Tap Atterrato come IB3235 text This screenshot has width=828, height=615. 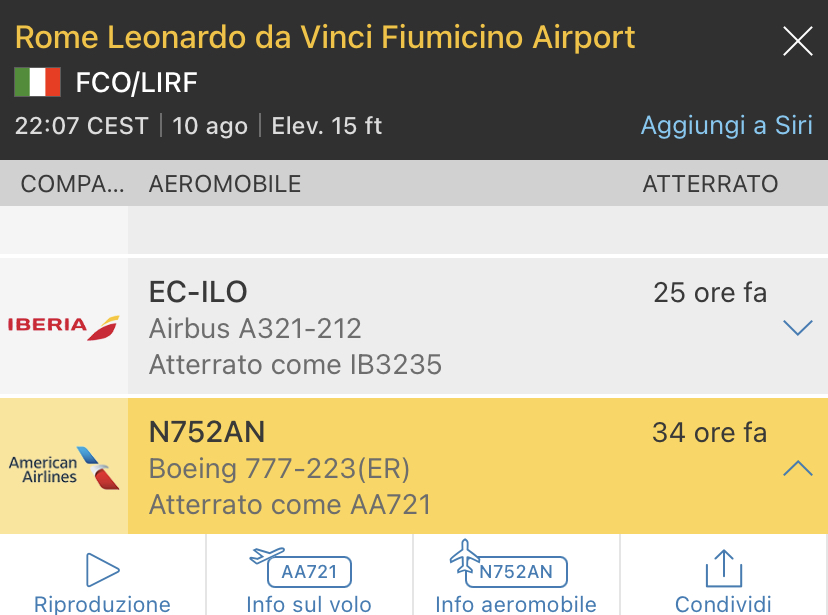point(295,365)
